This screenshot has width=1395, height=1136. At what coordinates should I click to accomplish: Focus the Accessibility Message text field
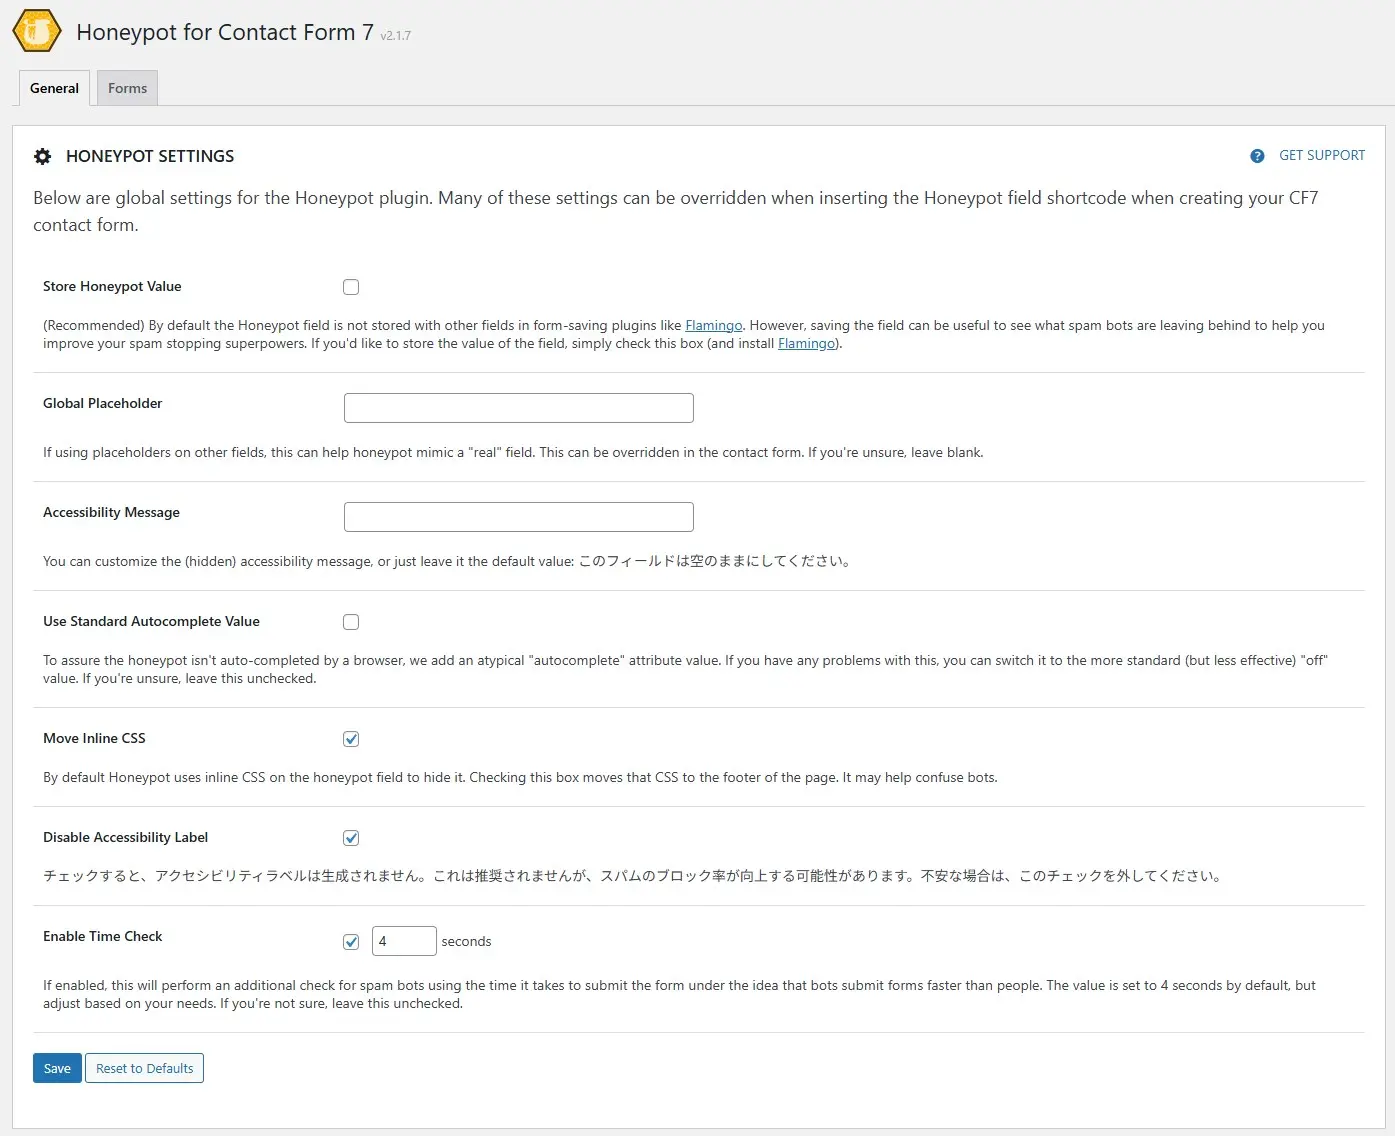(x=519, y=517)
